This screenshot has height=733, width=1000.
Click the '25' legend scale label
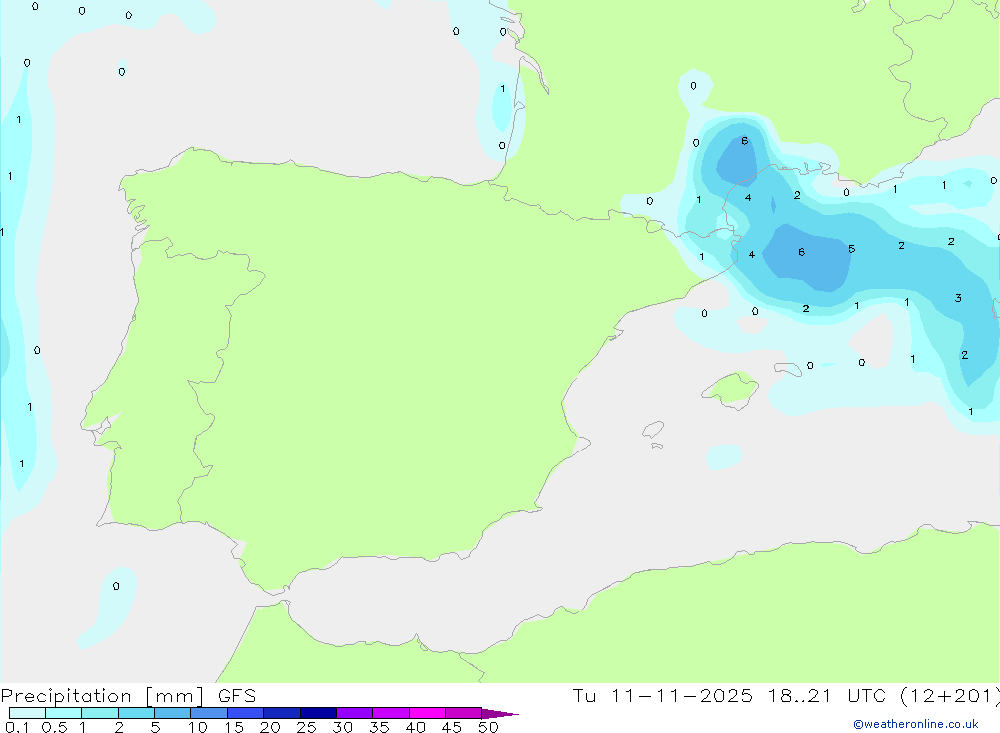coord(307,727)
